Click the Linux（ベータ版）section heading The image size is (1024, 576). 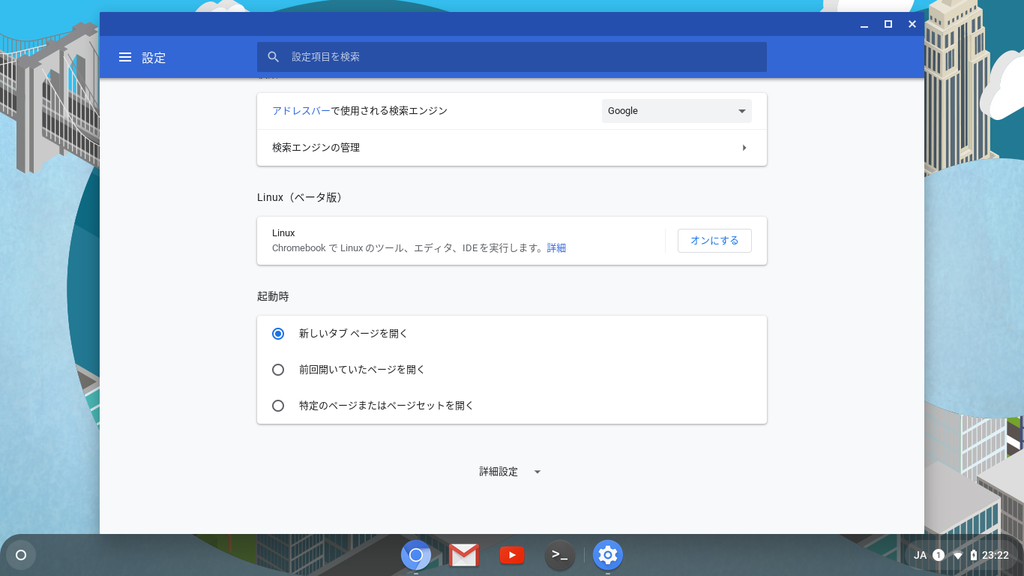pyautogui.click(x=299, y=197)
